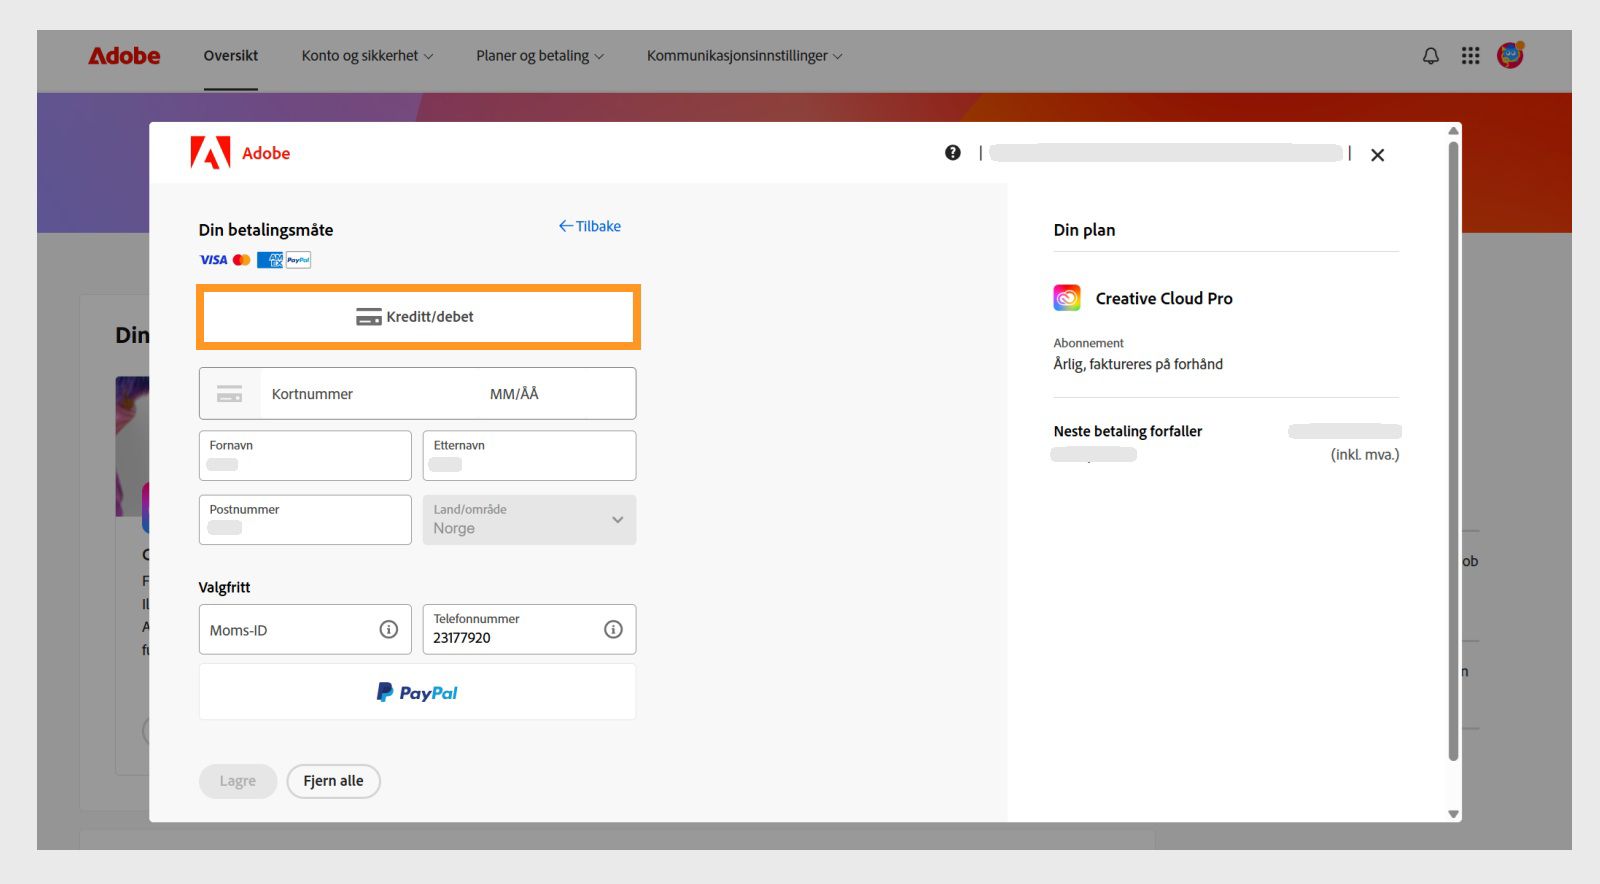The height and width of the screenshot is (884, 1600).
Task: Show Moms-ID info tooltip icon
Action: 389,629
